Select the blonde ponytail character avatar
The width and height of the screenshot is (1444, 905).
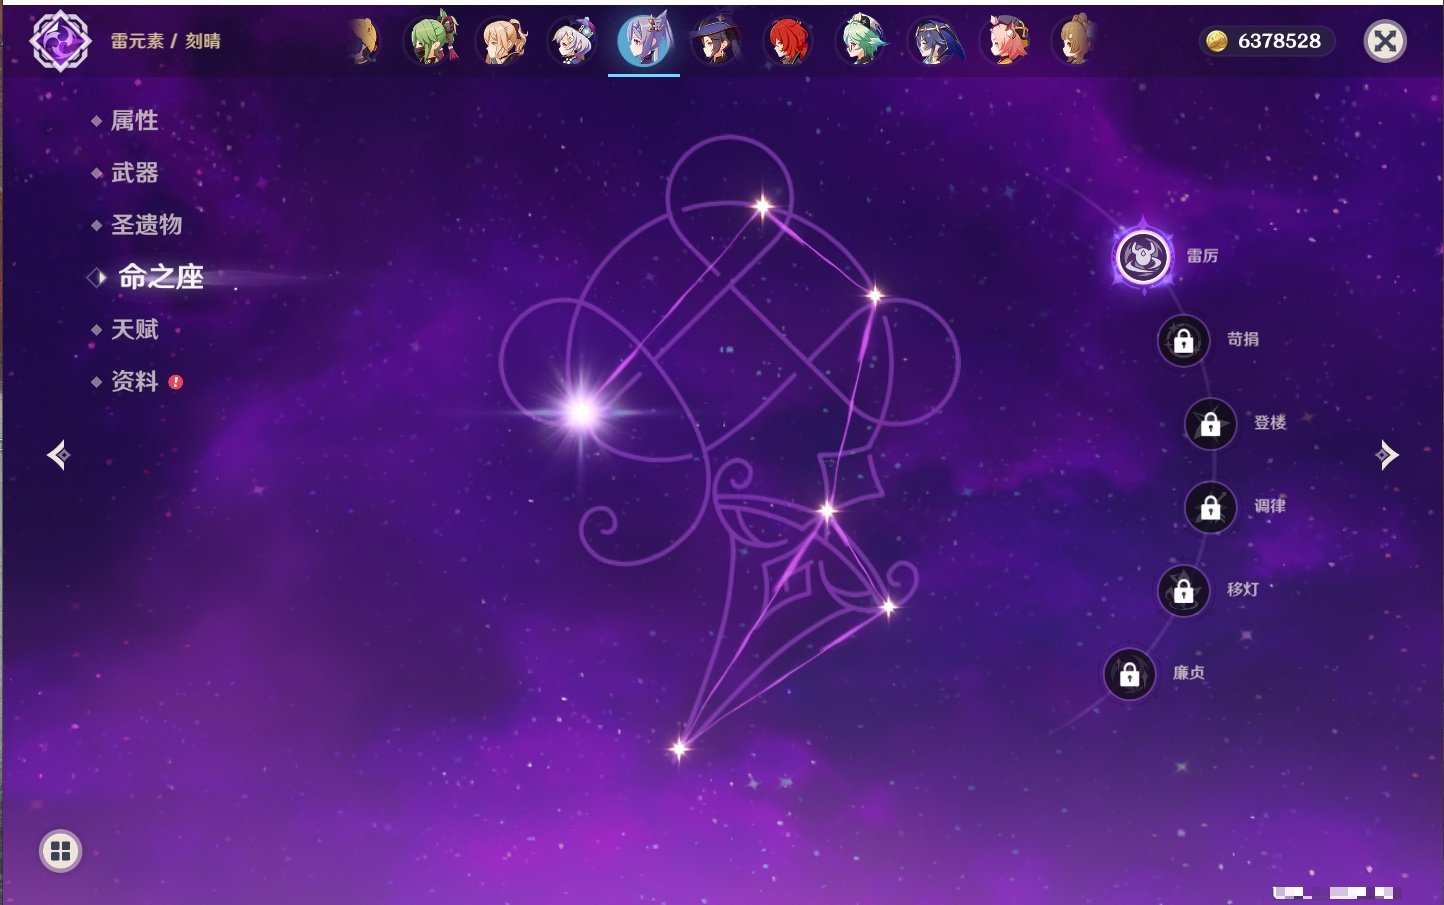click(x=503, y=41)
